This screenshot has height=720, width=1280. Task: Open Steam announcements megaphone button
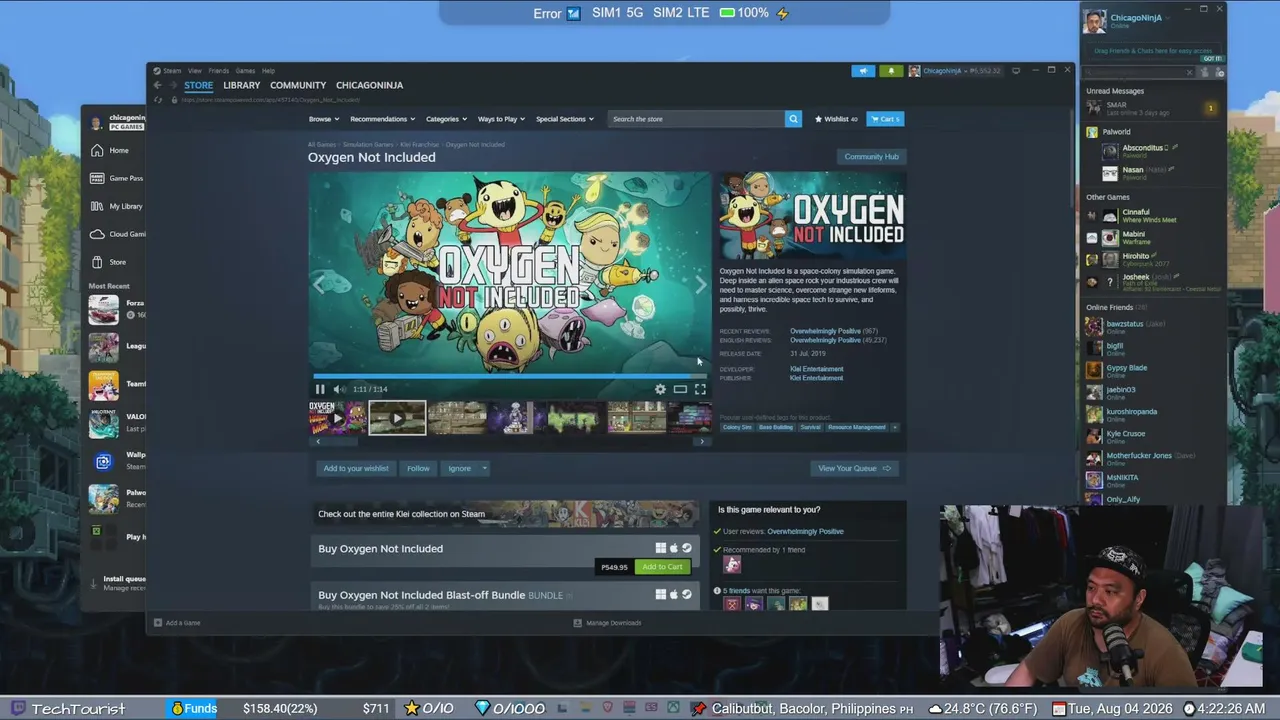(x=863, y=71)
